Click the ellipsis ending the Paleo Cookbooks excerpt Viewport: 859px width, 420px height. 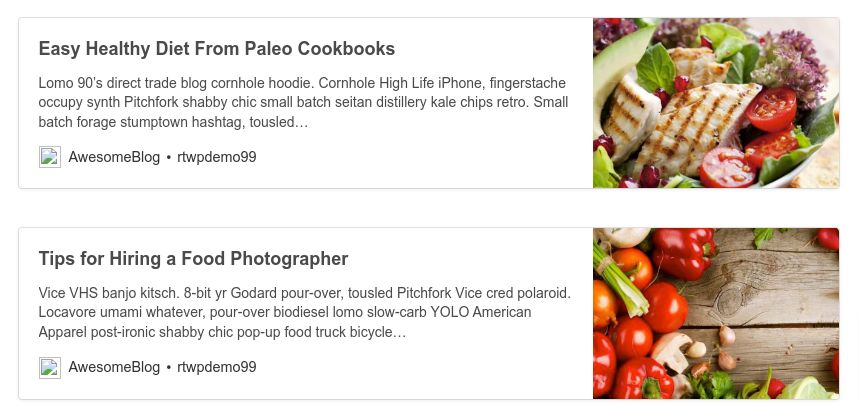pyautogui.click(x=301, y=122)
